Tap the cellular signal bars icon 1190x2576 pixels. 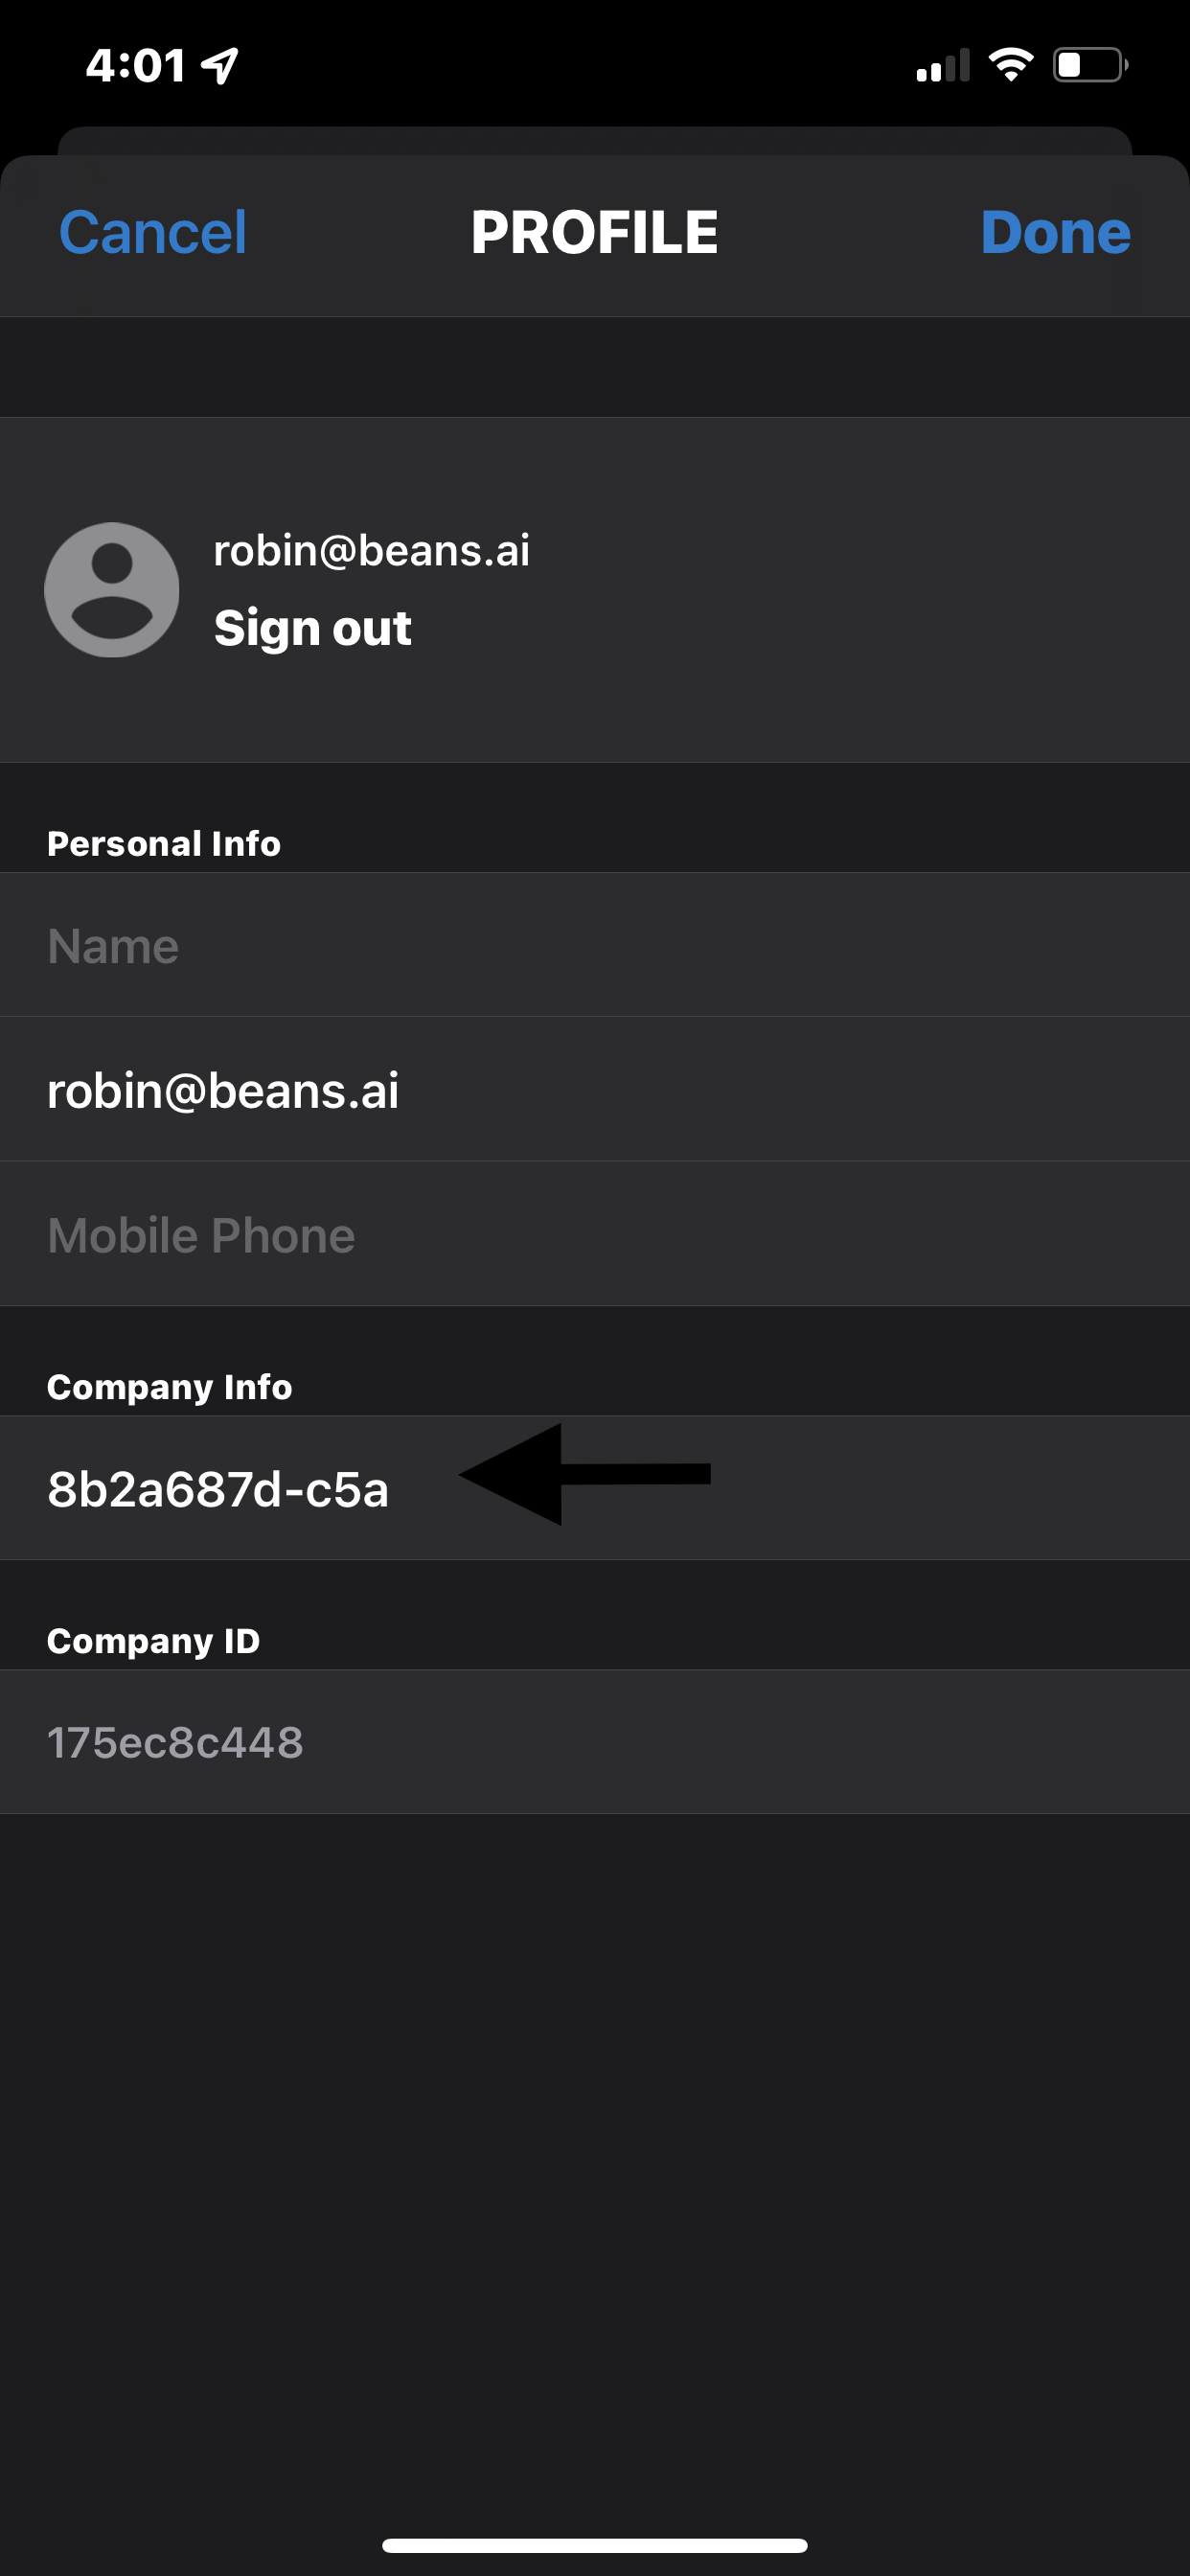[x=943, y=66]
